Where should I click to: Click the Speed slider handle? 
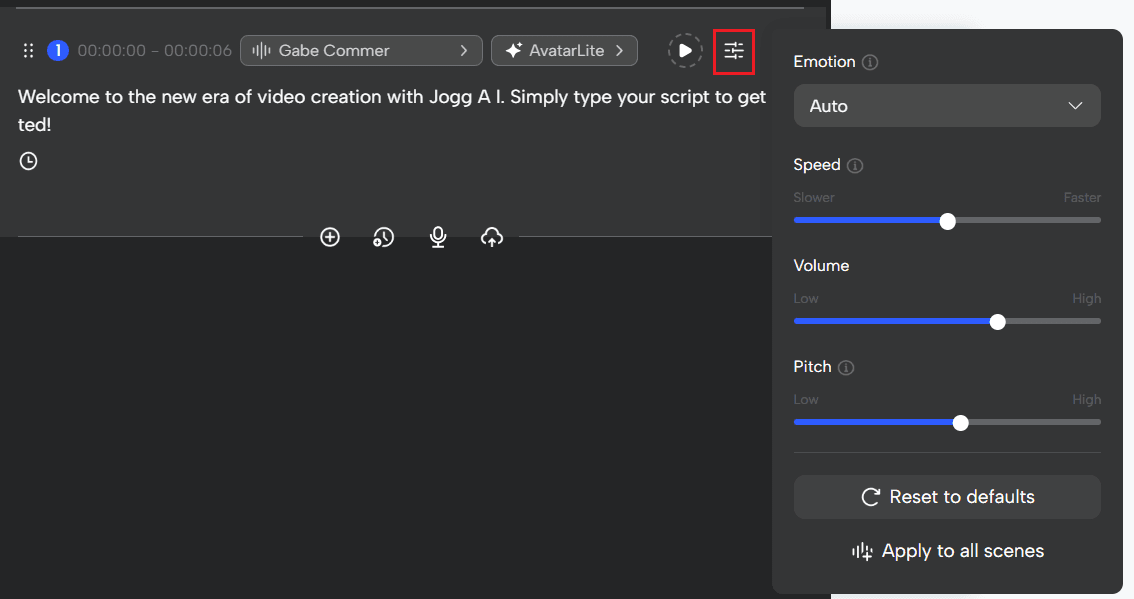coord(947,221)
